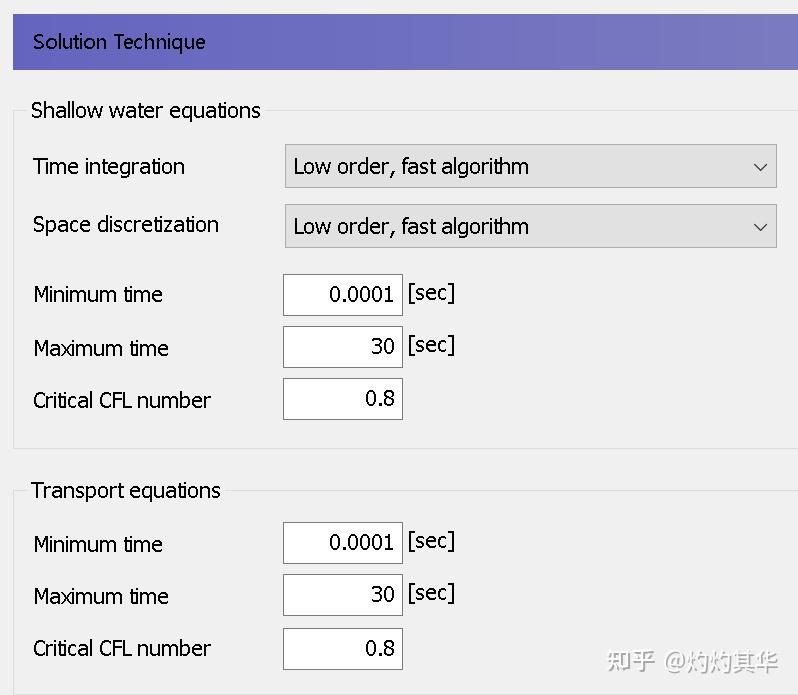Click the Transport equations Maximum time field
Screen dimensions: 798x695
pyautogui.click(x=343, y=595)
